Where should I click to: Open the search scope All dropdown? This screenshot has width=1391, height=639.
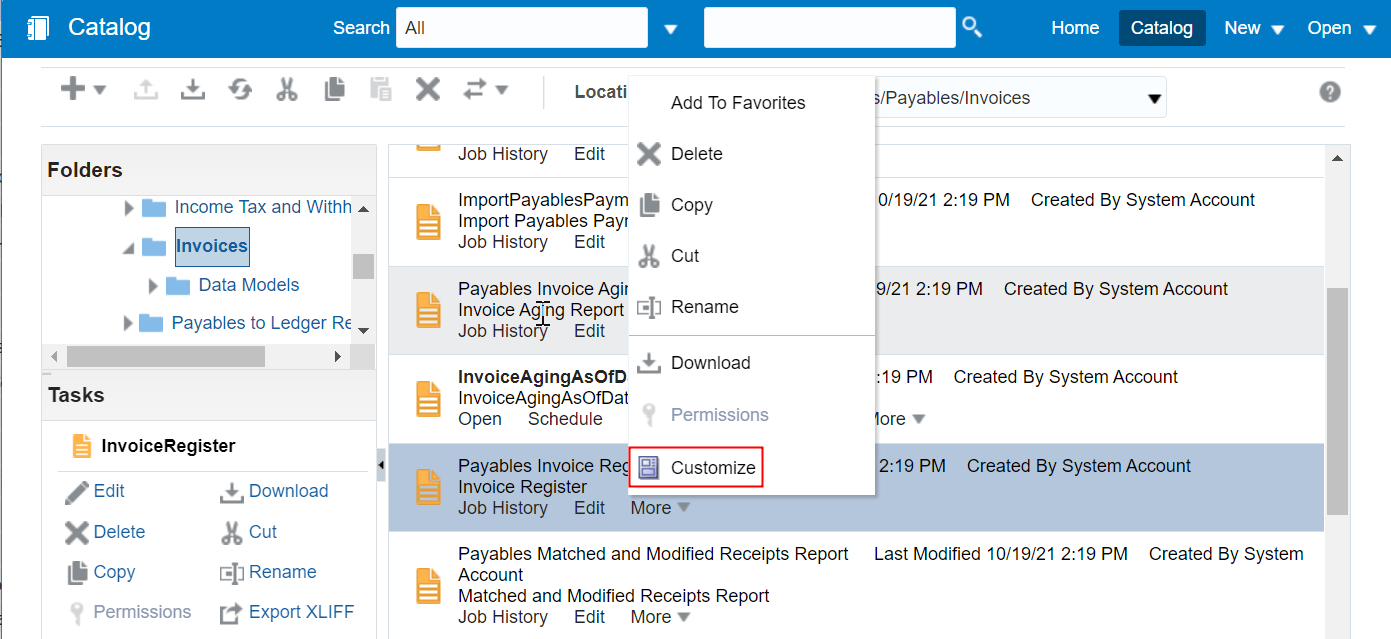[x=669, y=27]
